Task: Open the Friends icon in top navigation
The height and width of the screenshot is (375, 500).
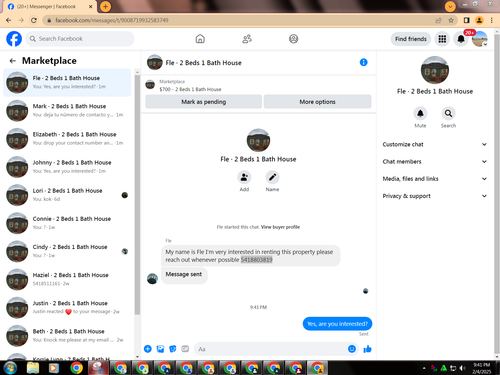Action: [247, 39]
